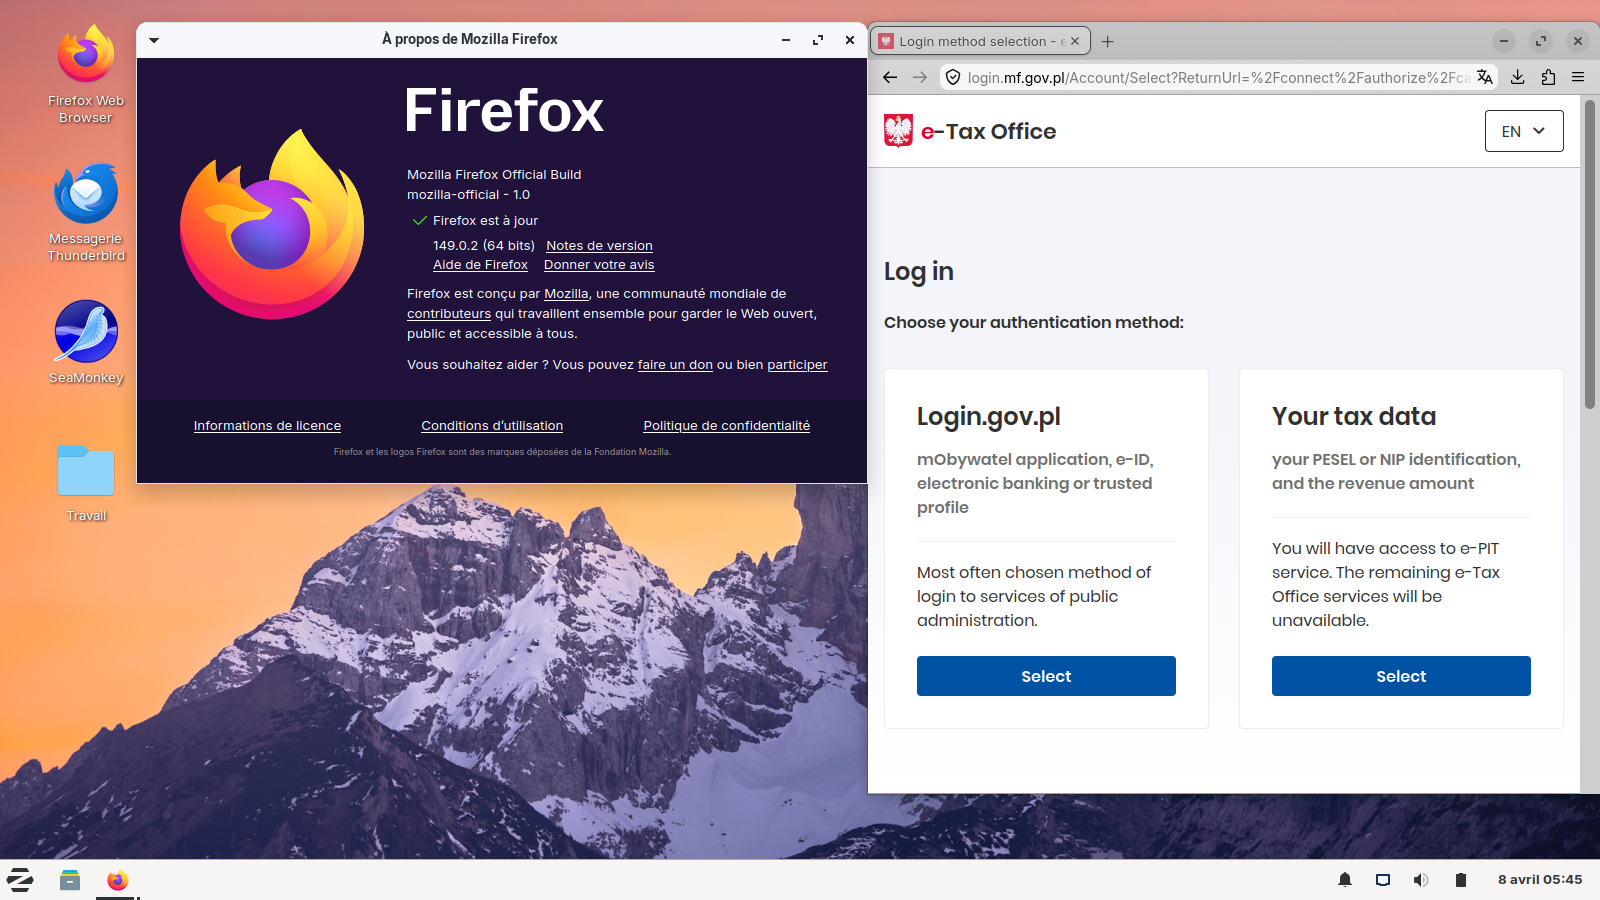The height and width of the screenshot is (900, 1600).
Task: Click the Firefox est à jour status
Action: (485, 221)
